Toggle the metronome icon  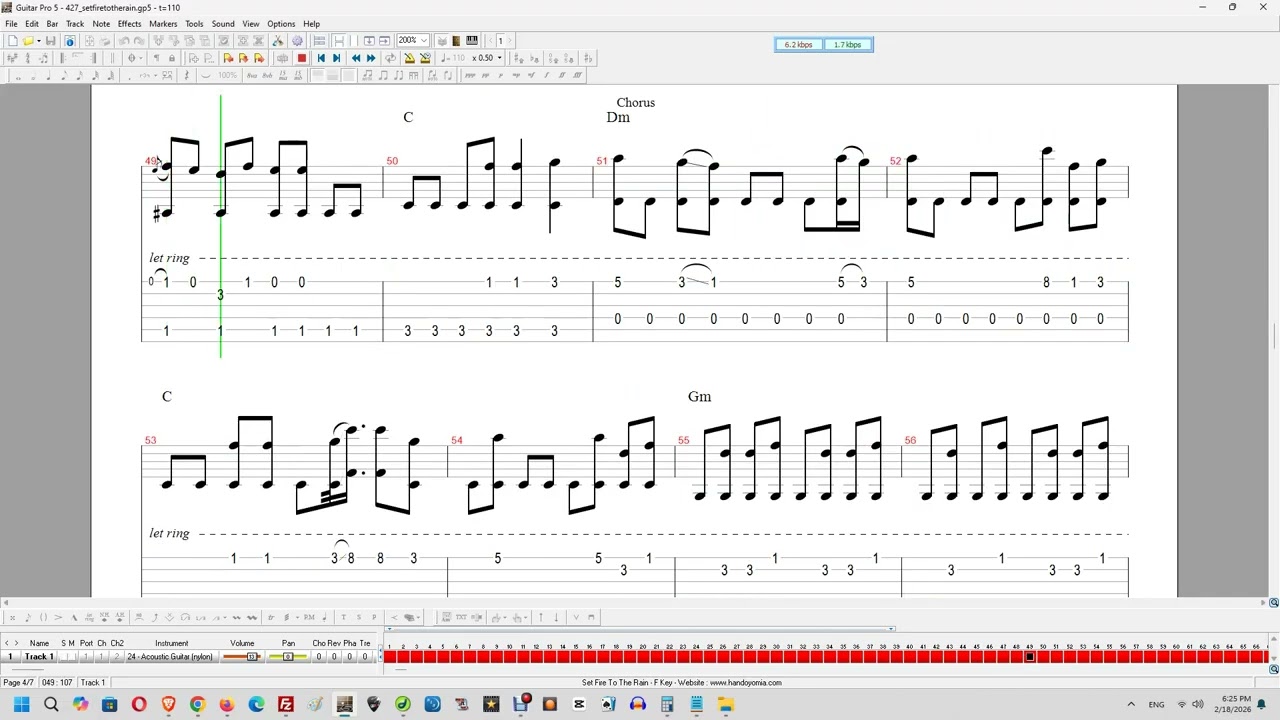[409, 58]
